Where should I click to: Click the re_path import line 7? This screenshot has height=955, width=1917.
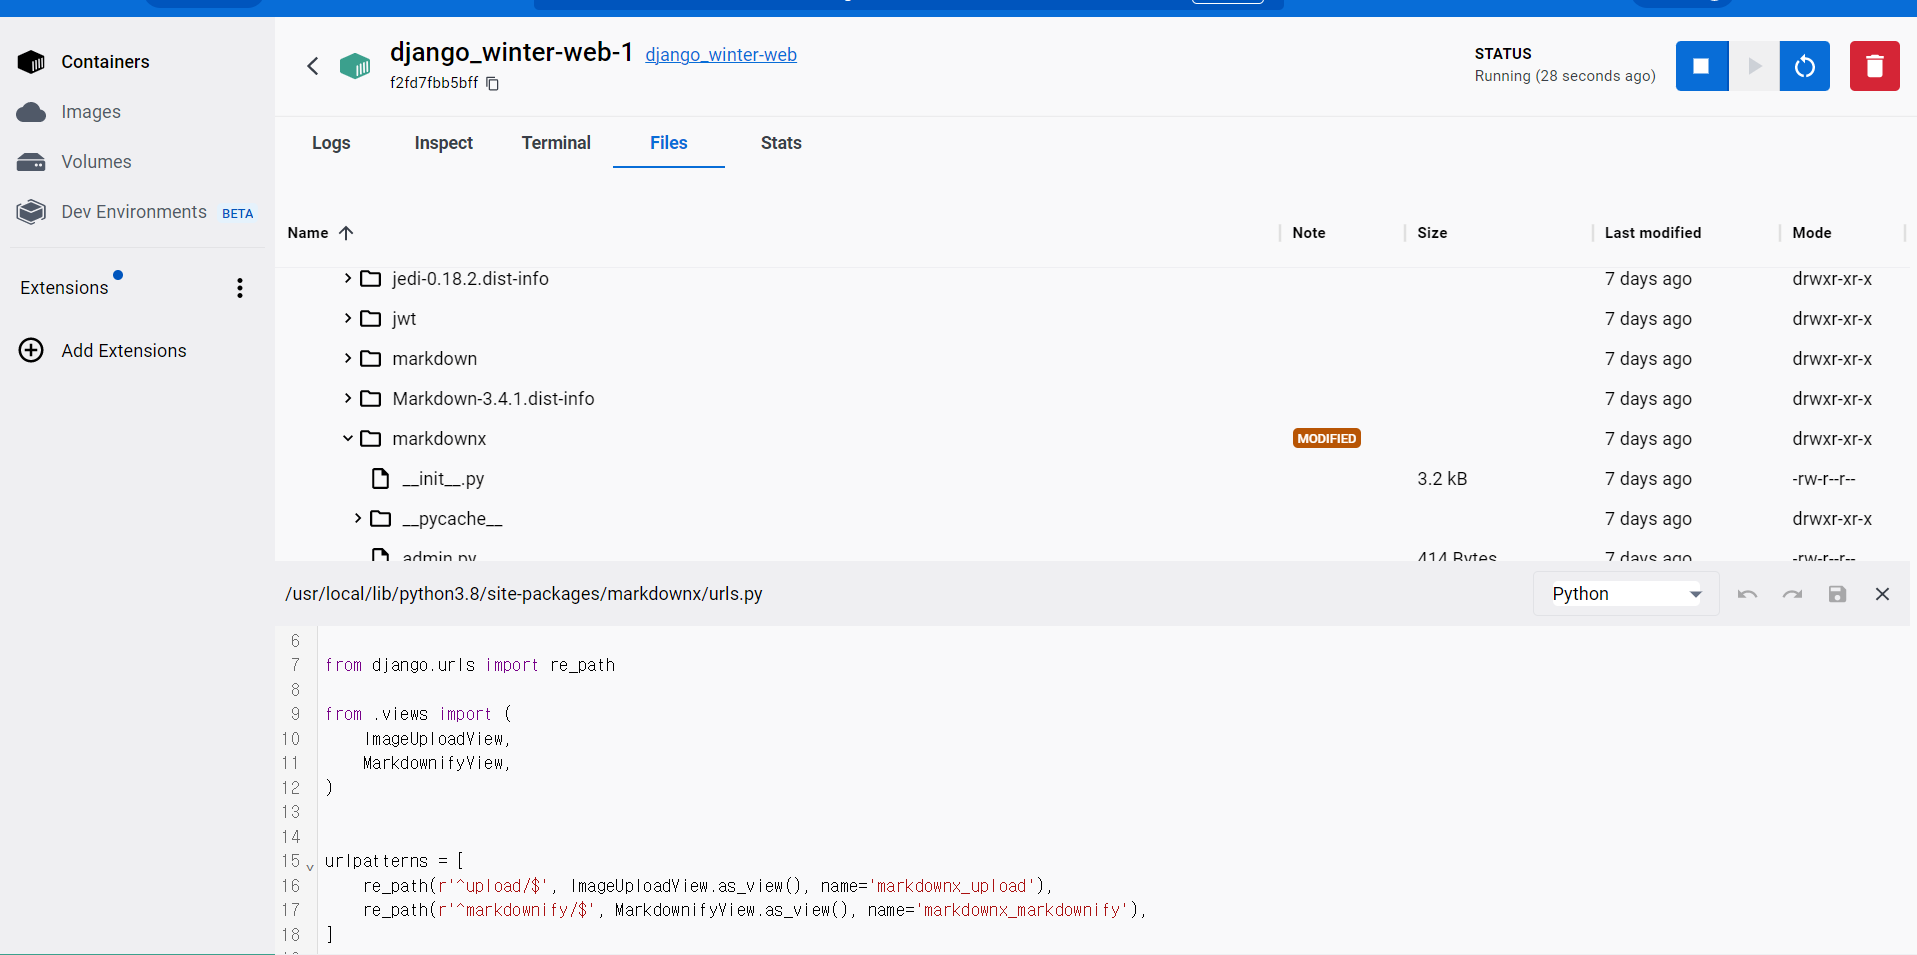point(470,665)
